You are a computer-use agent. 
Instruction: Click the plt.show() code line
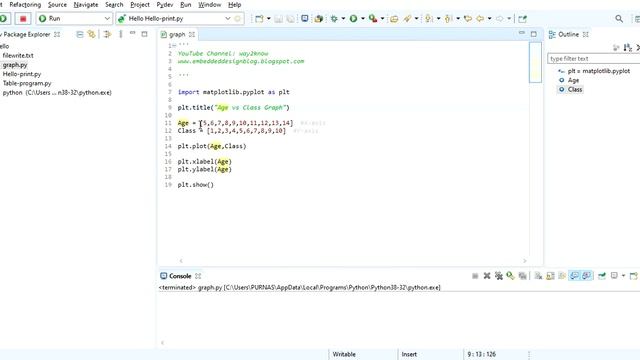(x=196, y=185)
